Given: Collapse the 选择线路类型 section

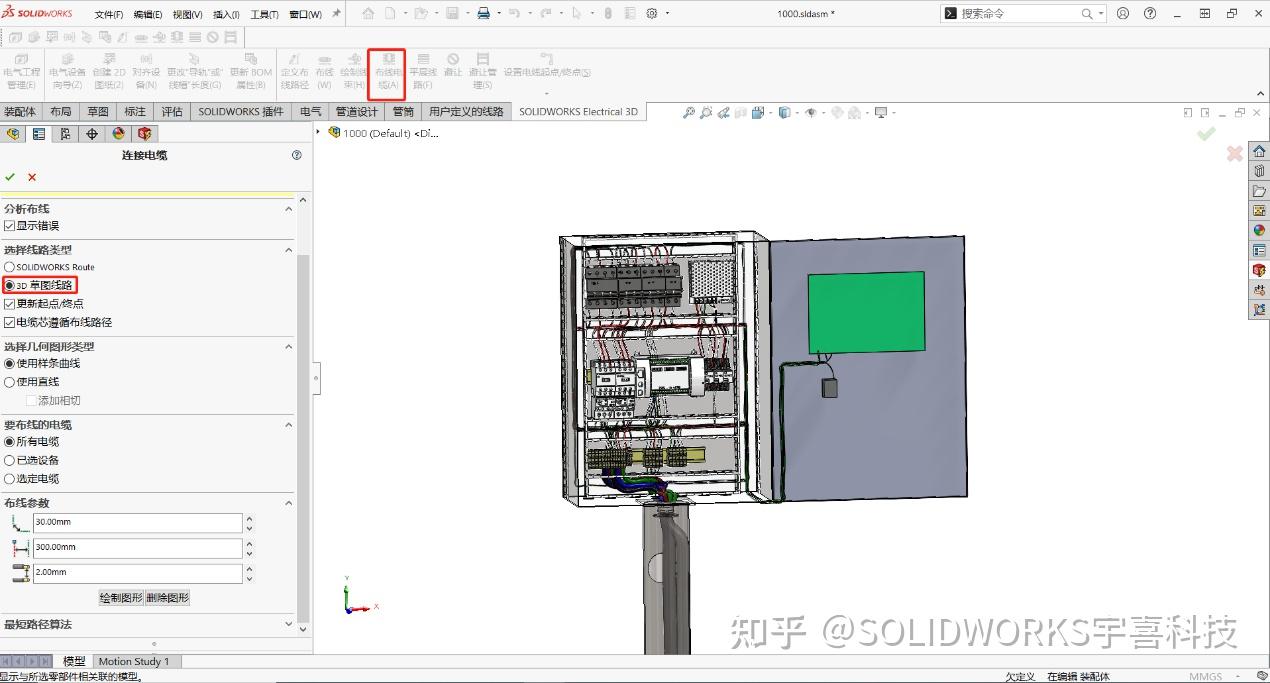Looking at the screenshot, I should (289, 249).
